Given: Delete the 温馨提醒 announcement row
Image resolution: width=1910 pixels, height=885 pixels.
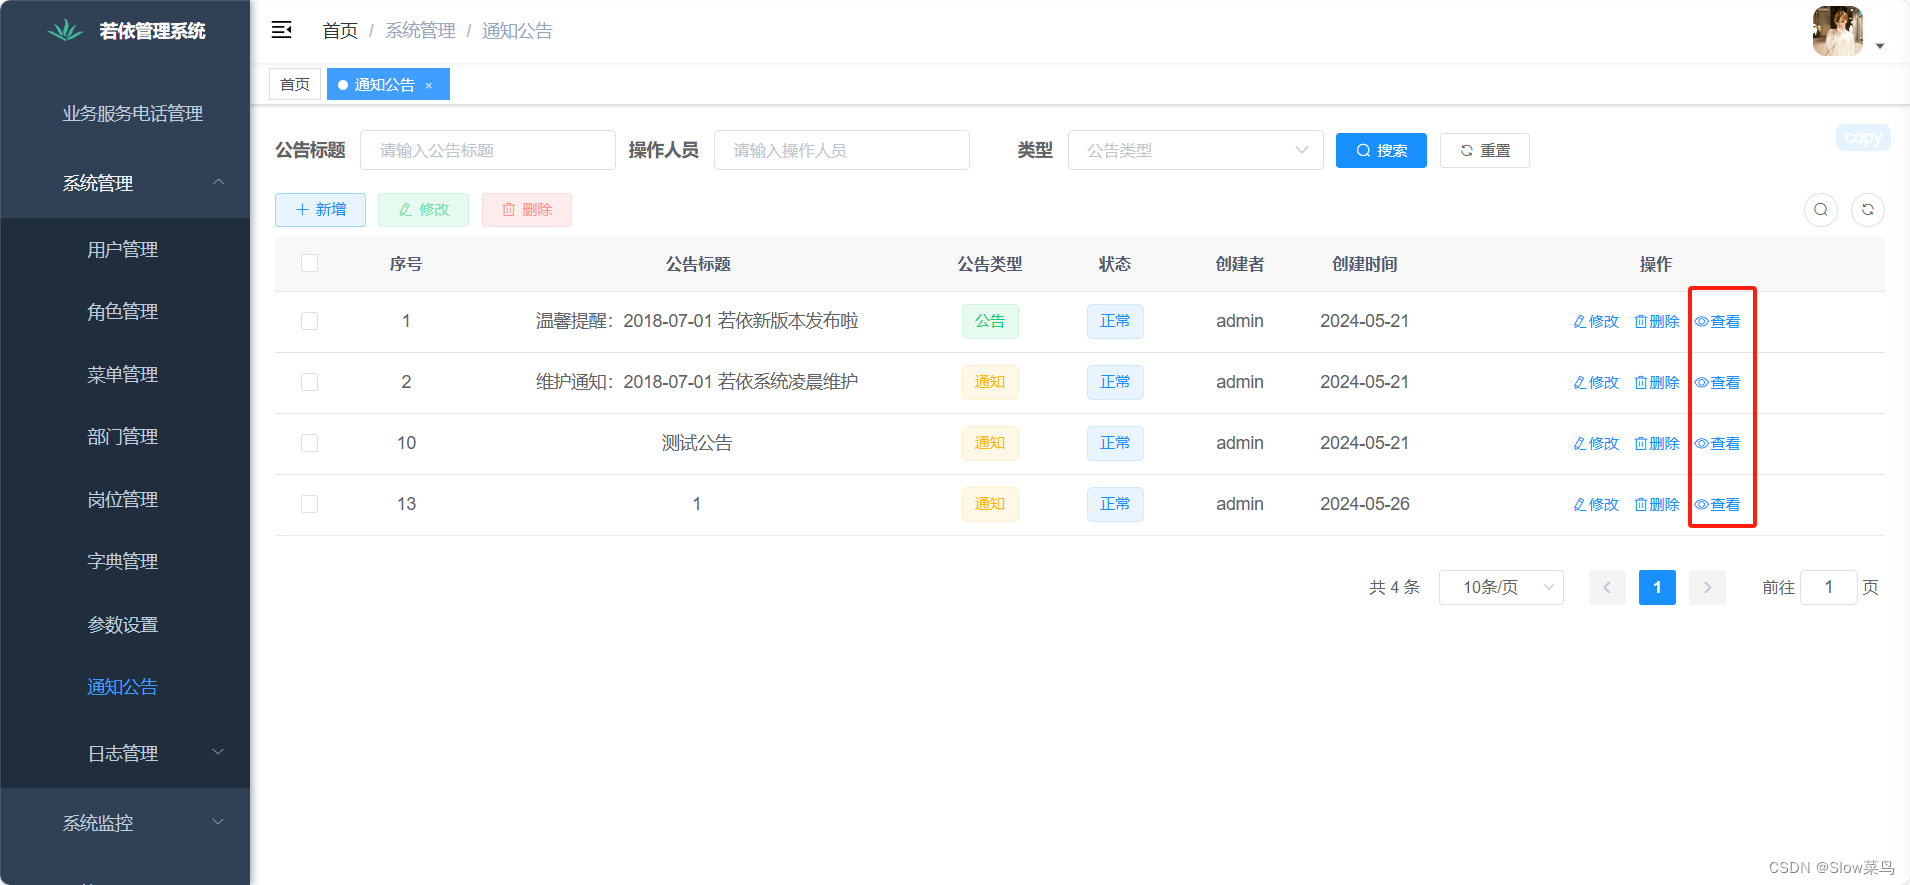Looking at the screenshot, I should coord(1657,322).
